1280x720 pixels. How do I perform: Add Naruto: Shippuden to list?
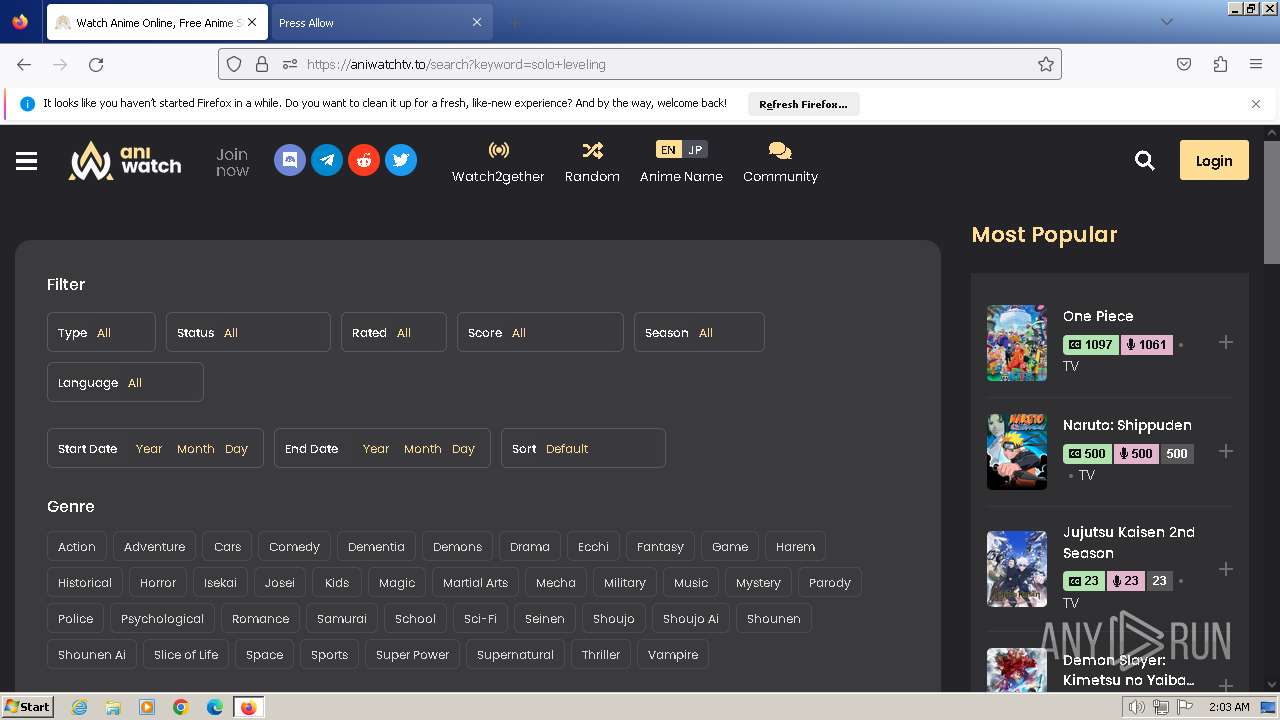coord(1226,451)
